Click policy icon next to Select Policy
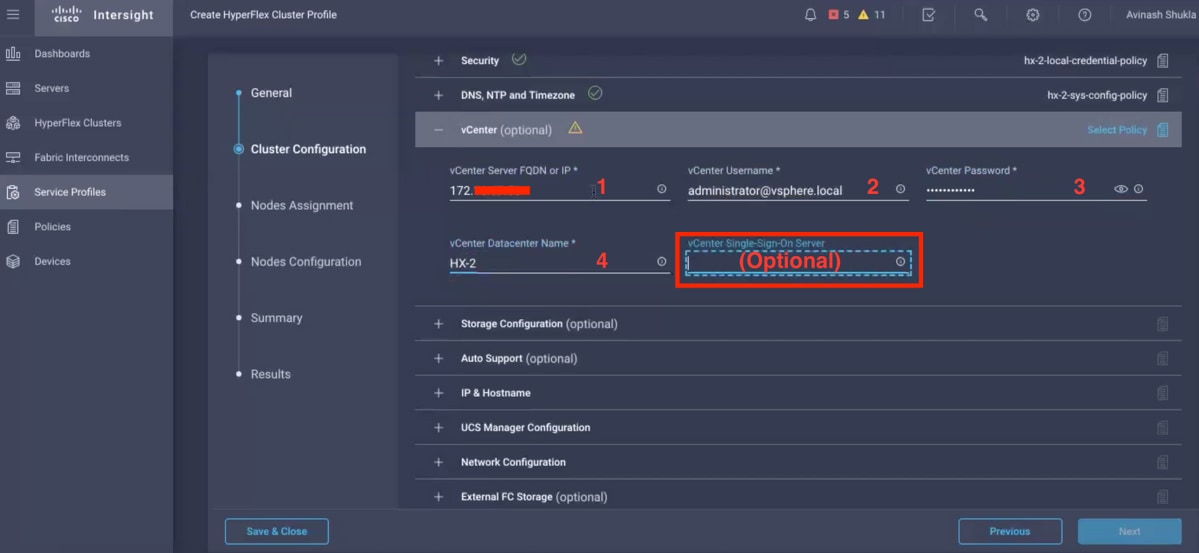 [1162, 130]
